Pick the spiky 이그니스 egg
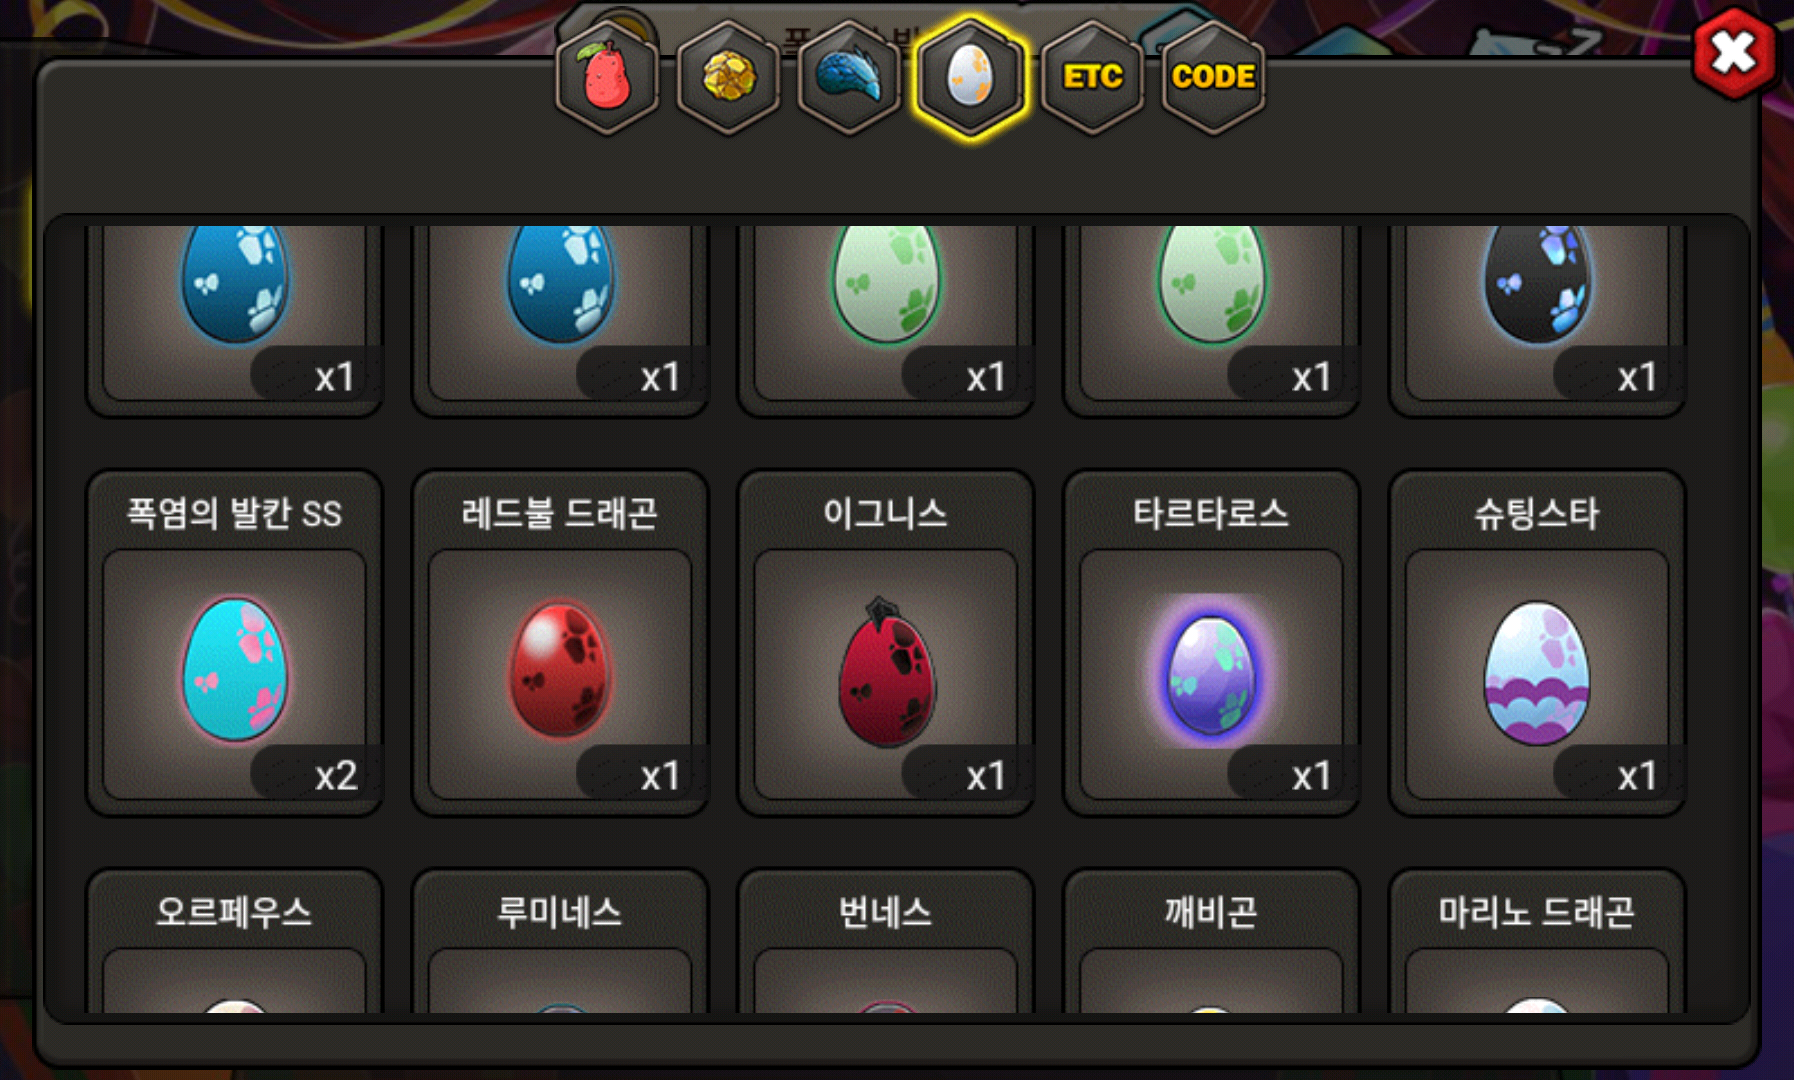Screen dimensions: 1794x1080 pyautogui.click(x=886, y=643)
